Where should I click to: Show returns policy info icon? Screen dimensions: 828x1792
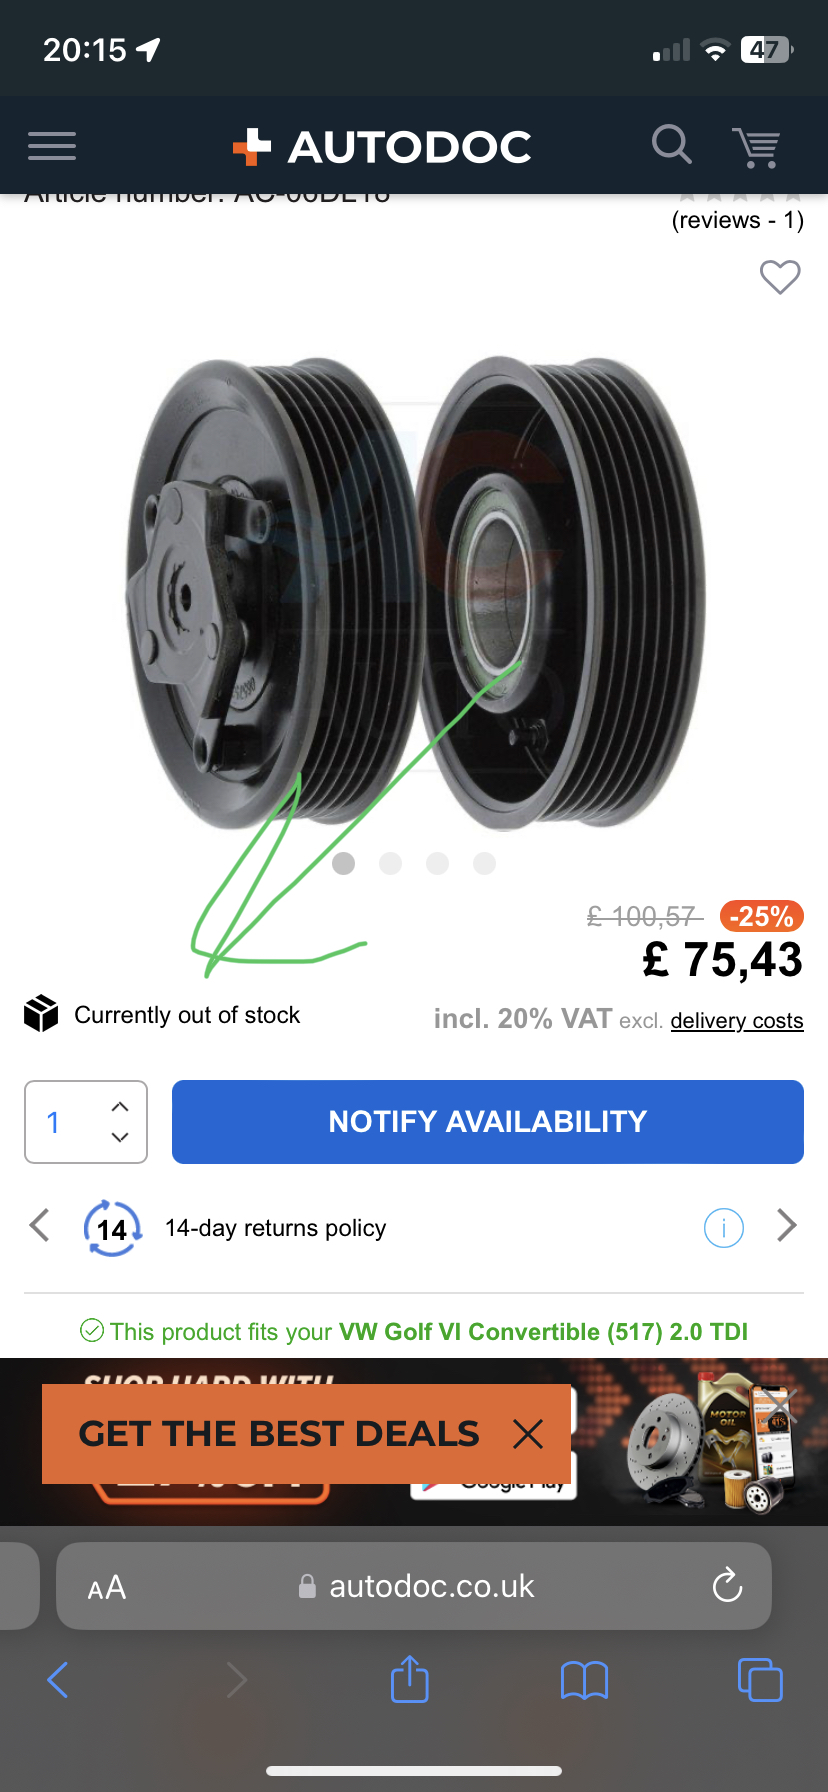click(724, 1227)
